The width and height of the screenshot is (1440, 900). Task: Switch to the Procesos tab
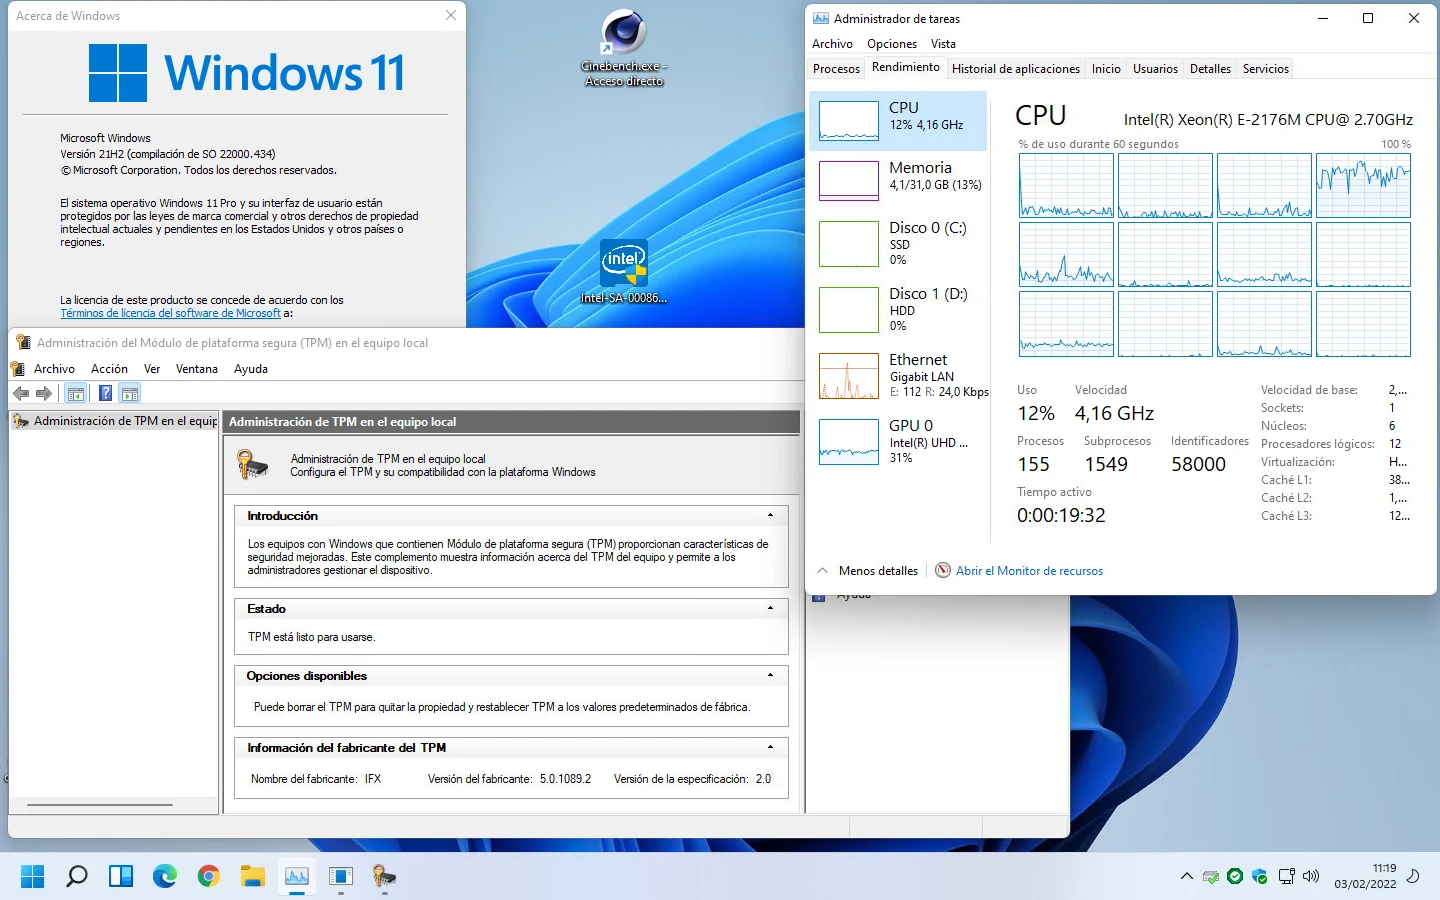click(x=836, y=69)
